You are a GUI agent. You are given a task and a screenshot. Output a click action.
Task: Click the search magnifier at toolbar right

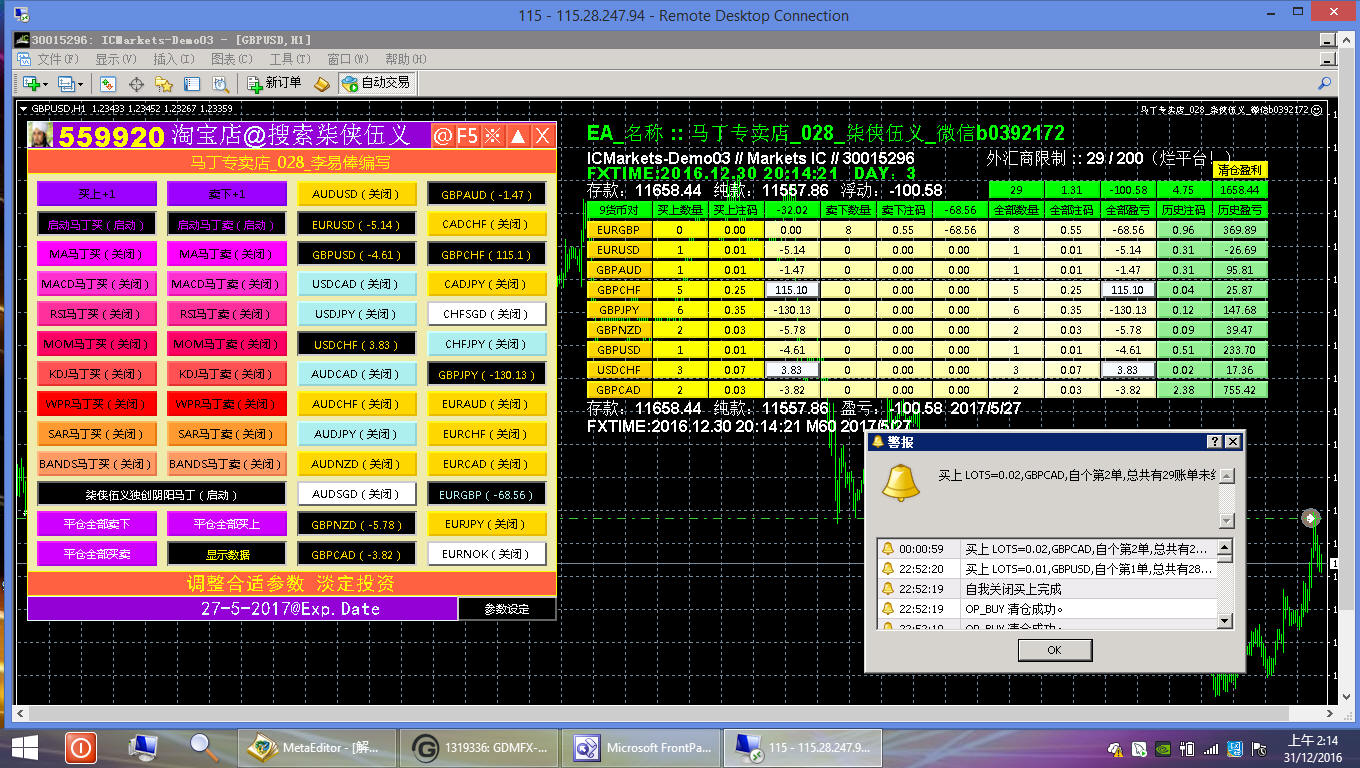click(1325, 84)
